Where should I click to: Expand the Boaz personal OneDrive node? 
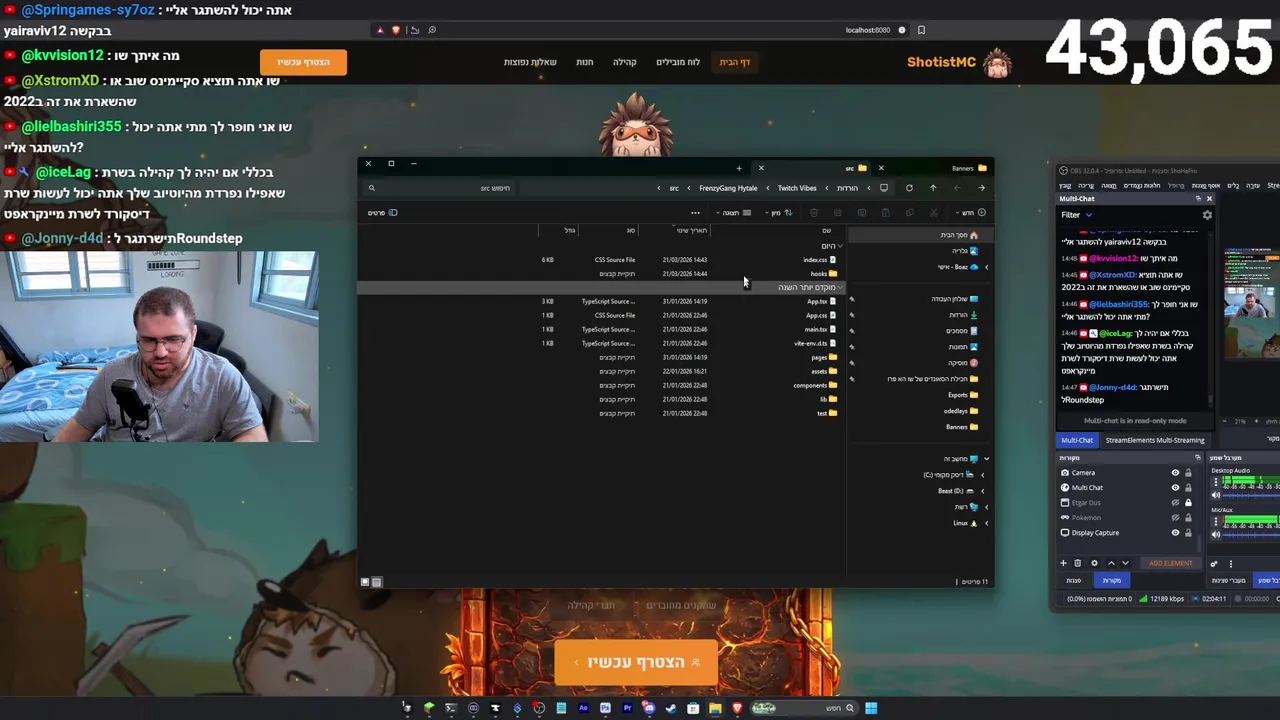click(x=986, y=267)
